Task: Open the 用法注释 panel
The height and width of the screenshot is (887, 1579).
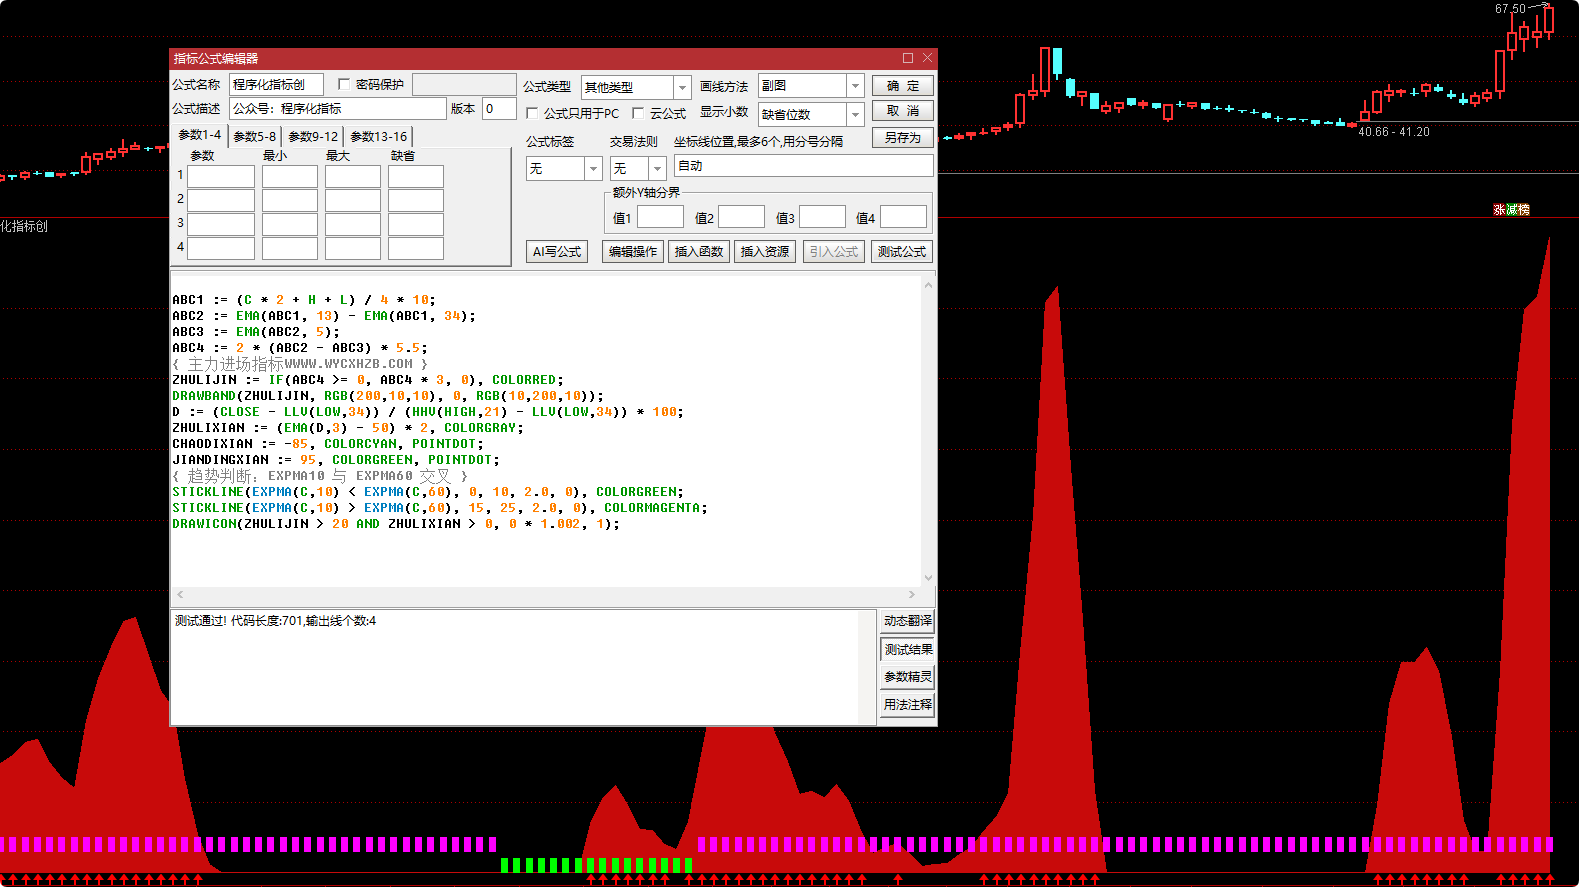Action: 907,705
